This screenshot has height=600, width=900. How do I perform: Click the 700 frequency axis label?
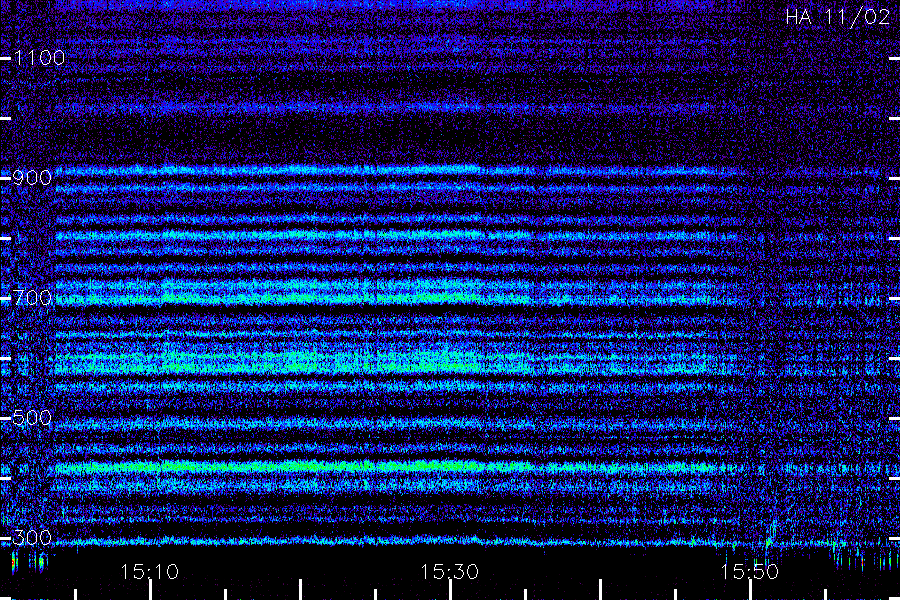point(32,298)
